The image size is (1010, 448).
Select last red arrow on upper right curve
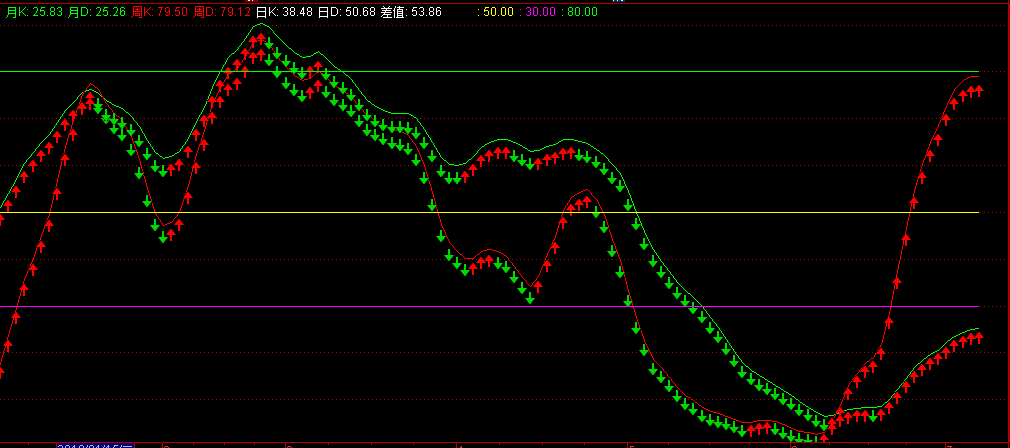tap(979, 90)
